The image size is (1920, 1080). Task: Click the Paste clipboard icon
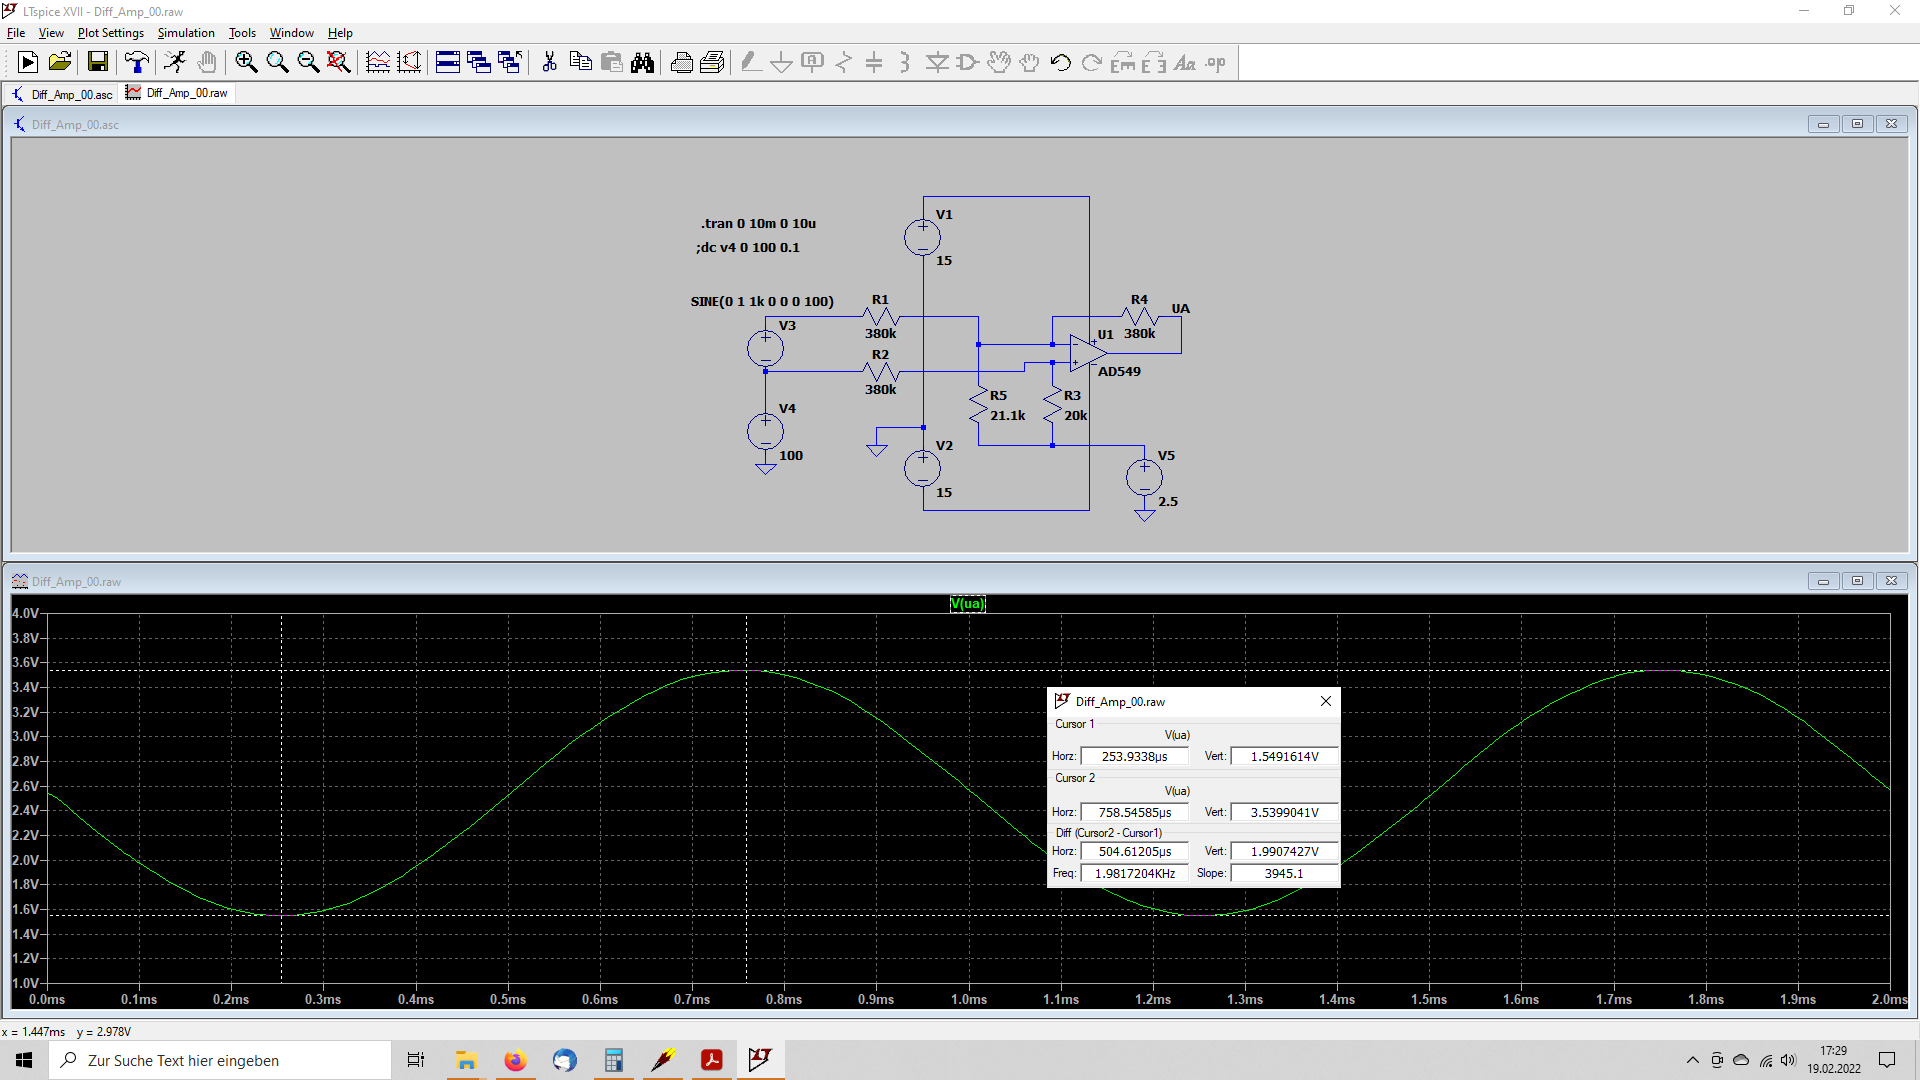click(611, 63)
